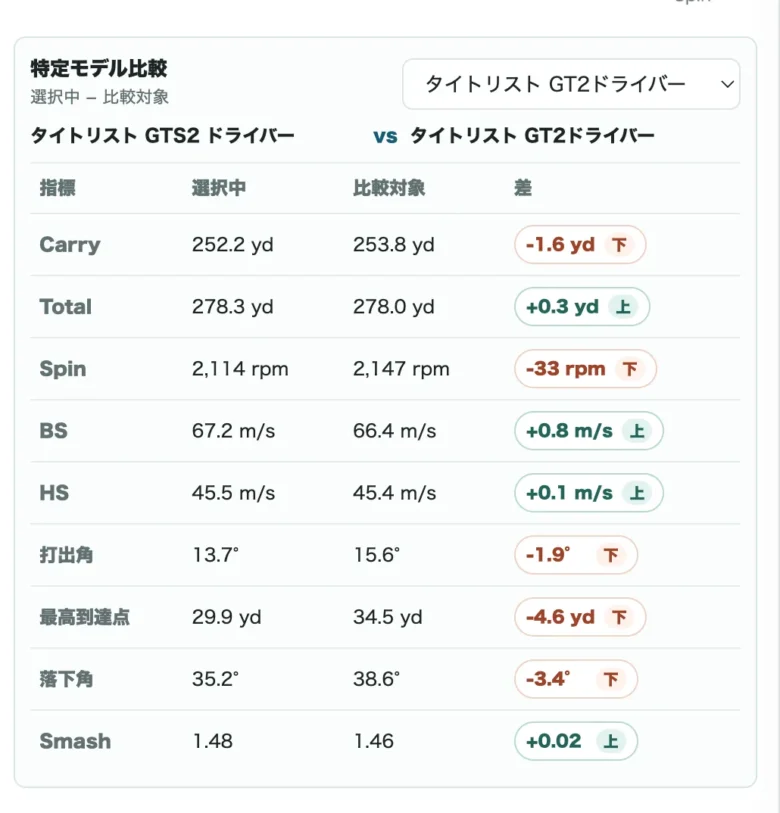Screen dimensions: 780x813
Task: Click the 特定モデル比較 heading
Action: [99, 68]
